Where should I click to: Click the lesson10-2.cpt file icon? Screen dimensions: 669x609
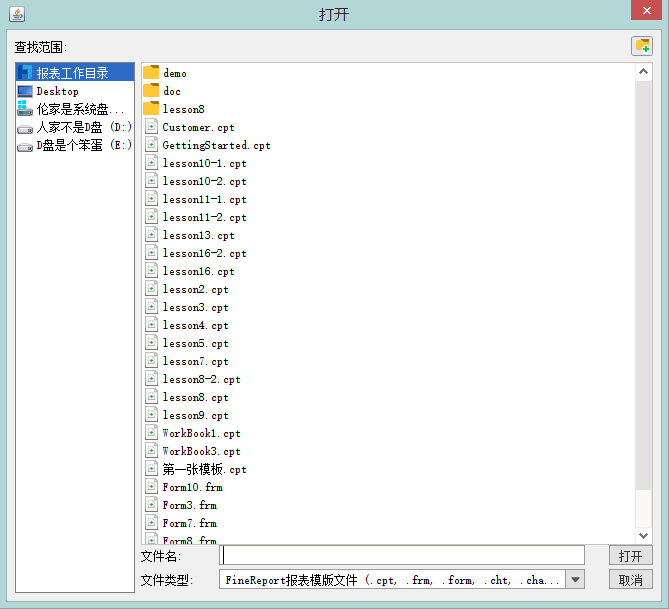click(151, 181)
